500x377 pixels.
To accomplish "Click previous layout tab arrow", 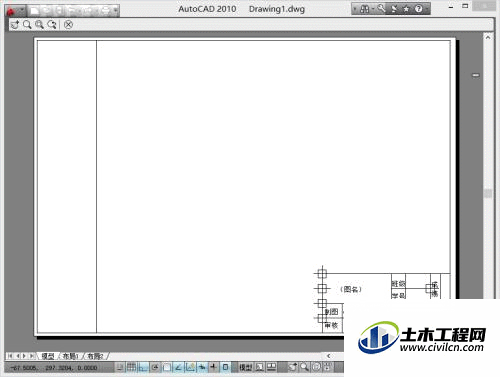I will tap(18, 356).
